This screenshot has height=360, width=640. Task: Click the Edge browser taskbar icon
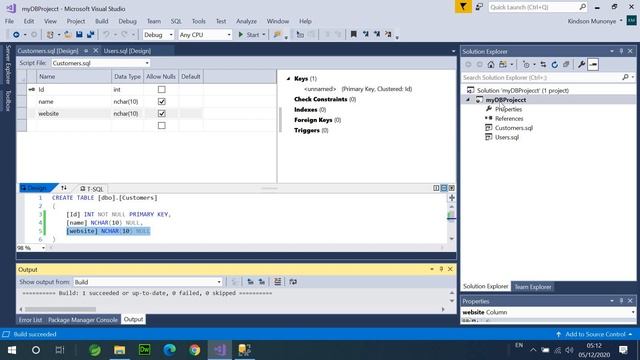pyautogui.click(x=169, y=350)
